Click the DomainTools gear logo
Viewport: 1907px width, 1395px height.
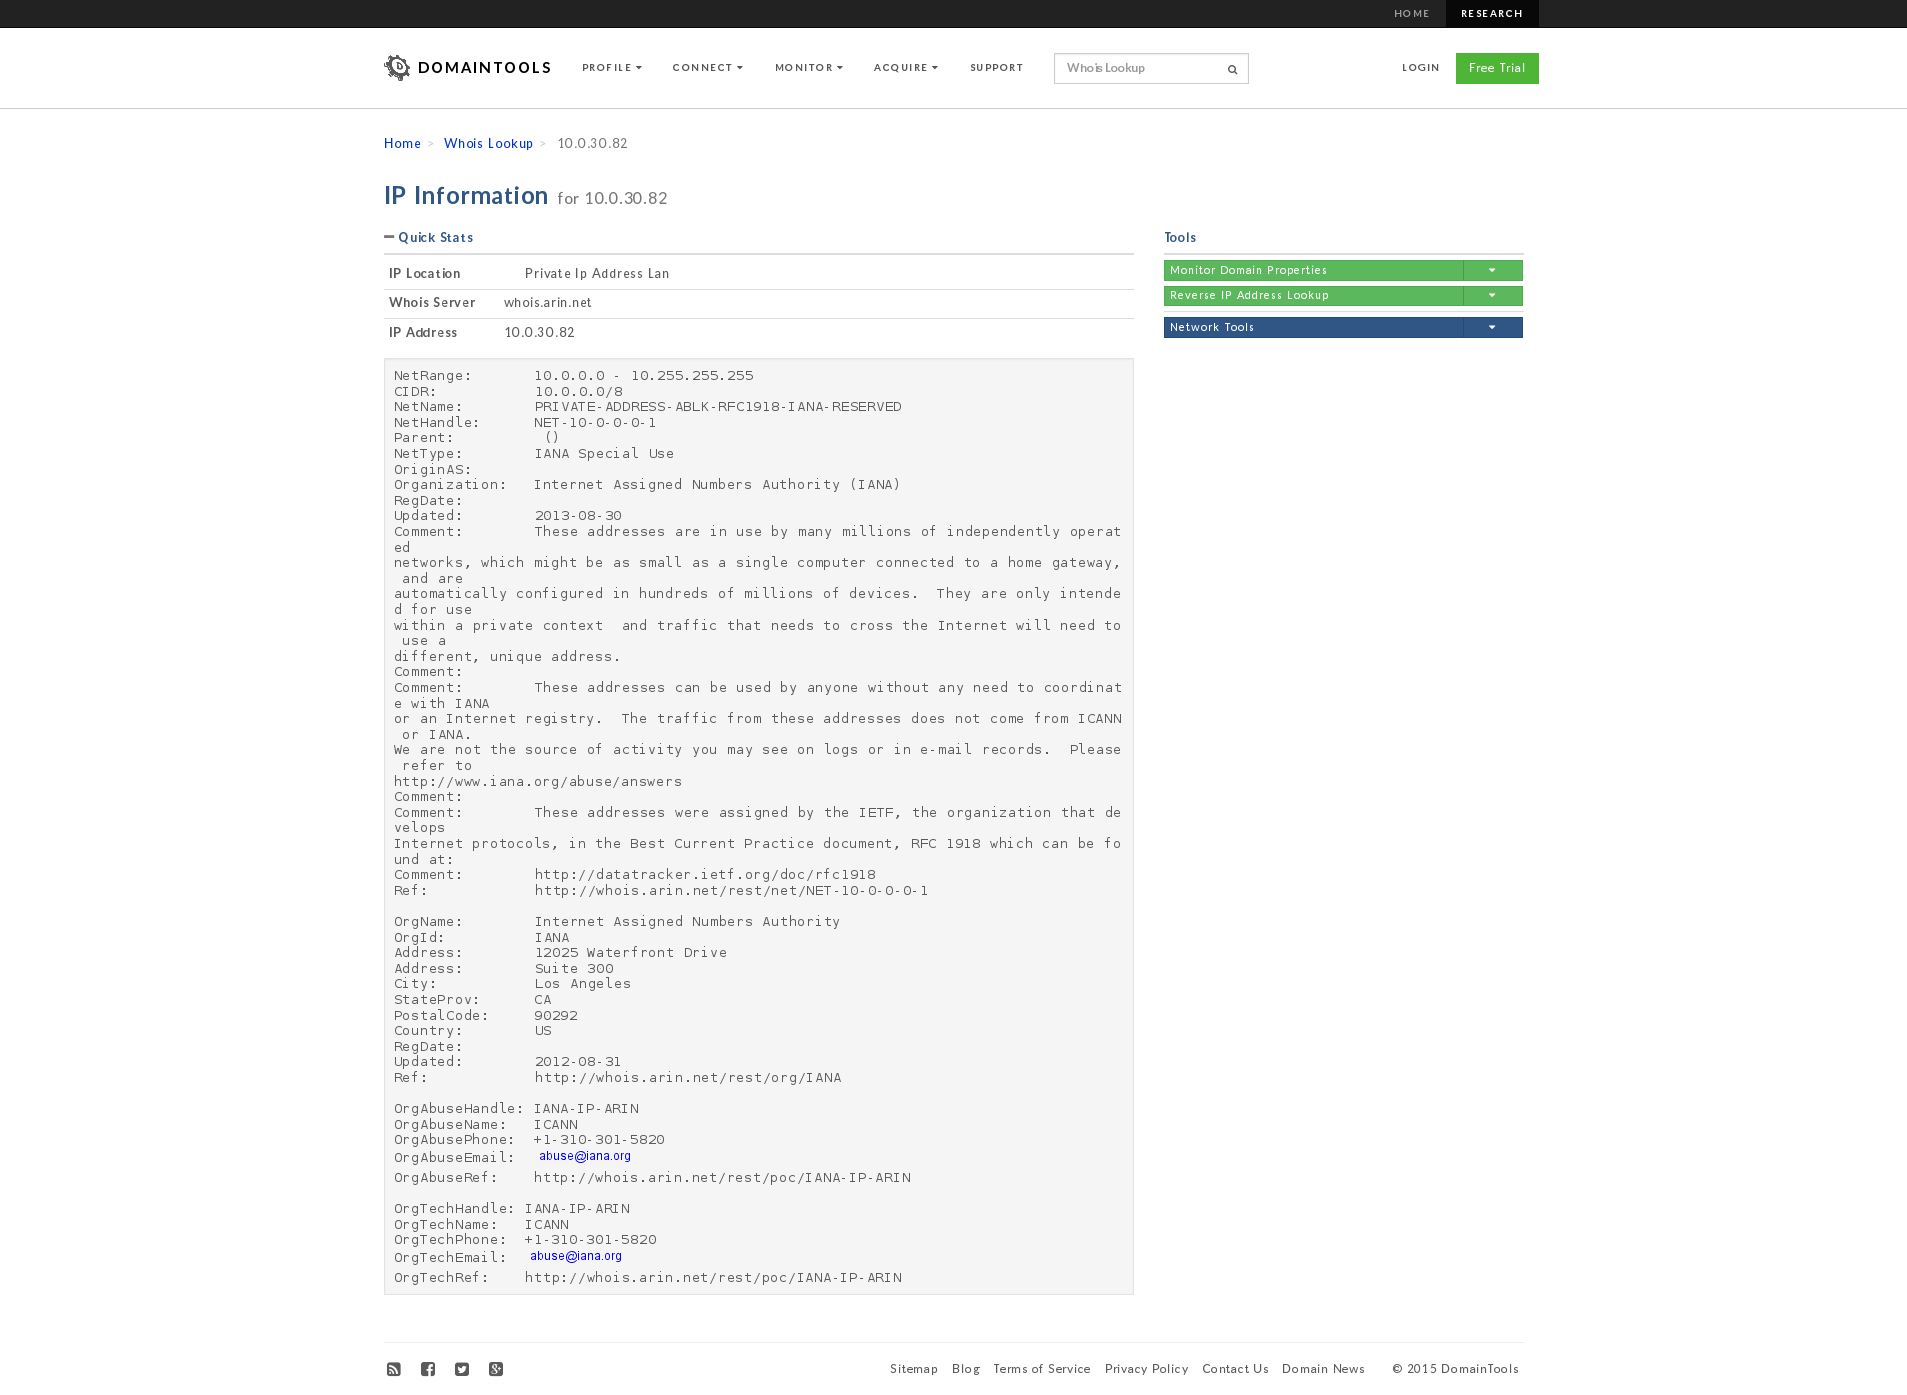click(x=397, y=68)
